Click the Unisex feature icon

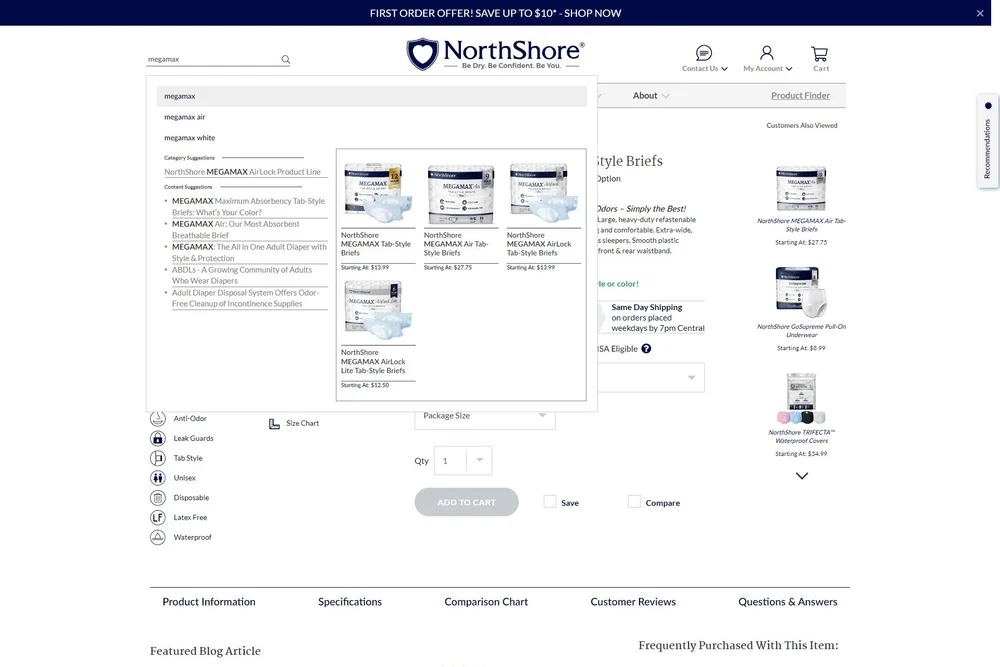point(158,478)
